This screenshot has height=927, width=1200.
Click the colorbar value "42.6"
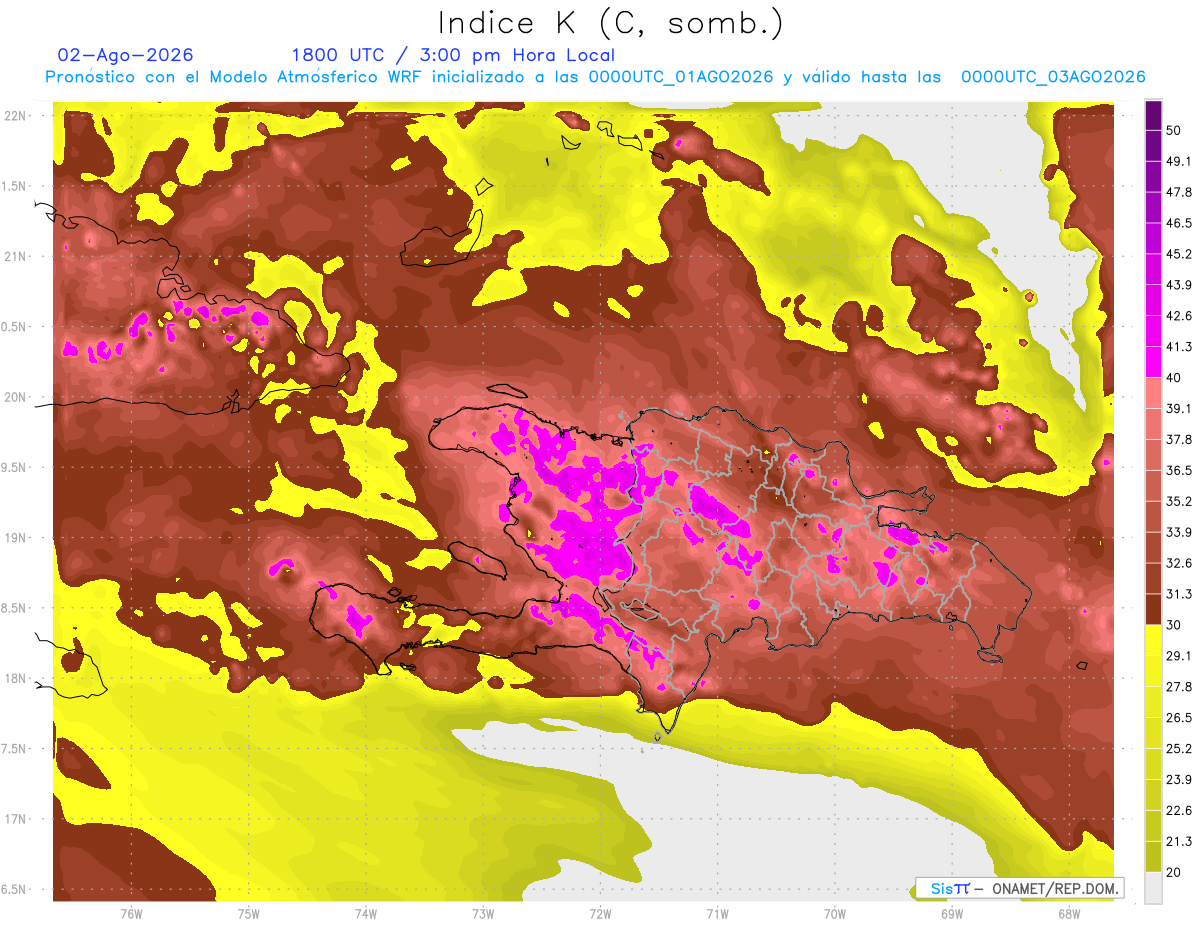coord(1179,316)
